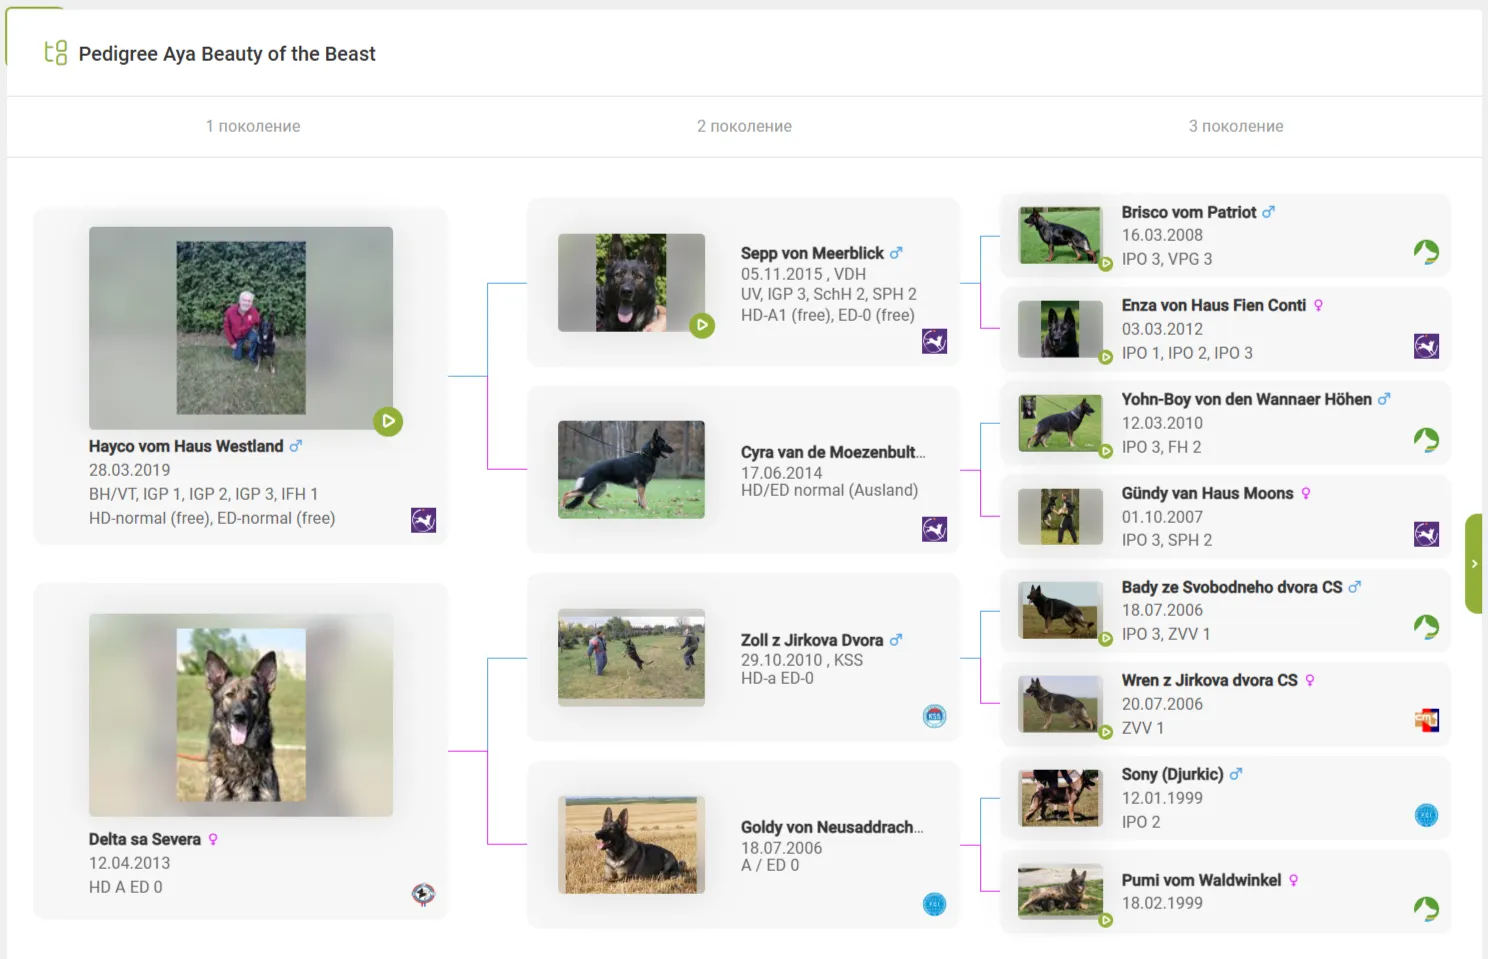Click round club emblem on Delta sa Severa card
Image resolution: width=1488 pixels, height=959 pixels.
(x=423, y=894)
